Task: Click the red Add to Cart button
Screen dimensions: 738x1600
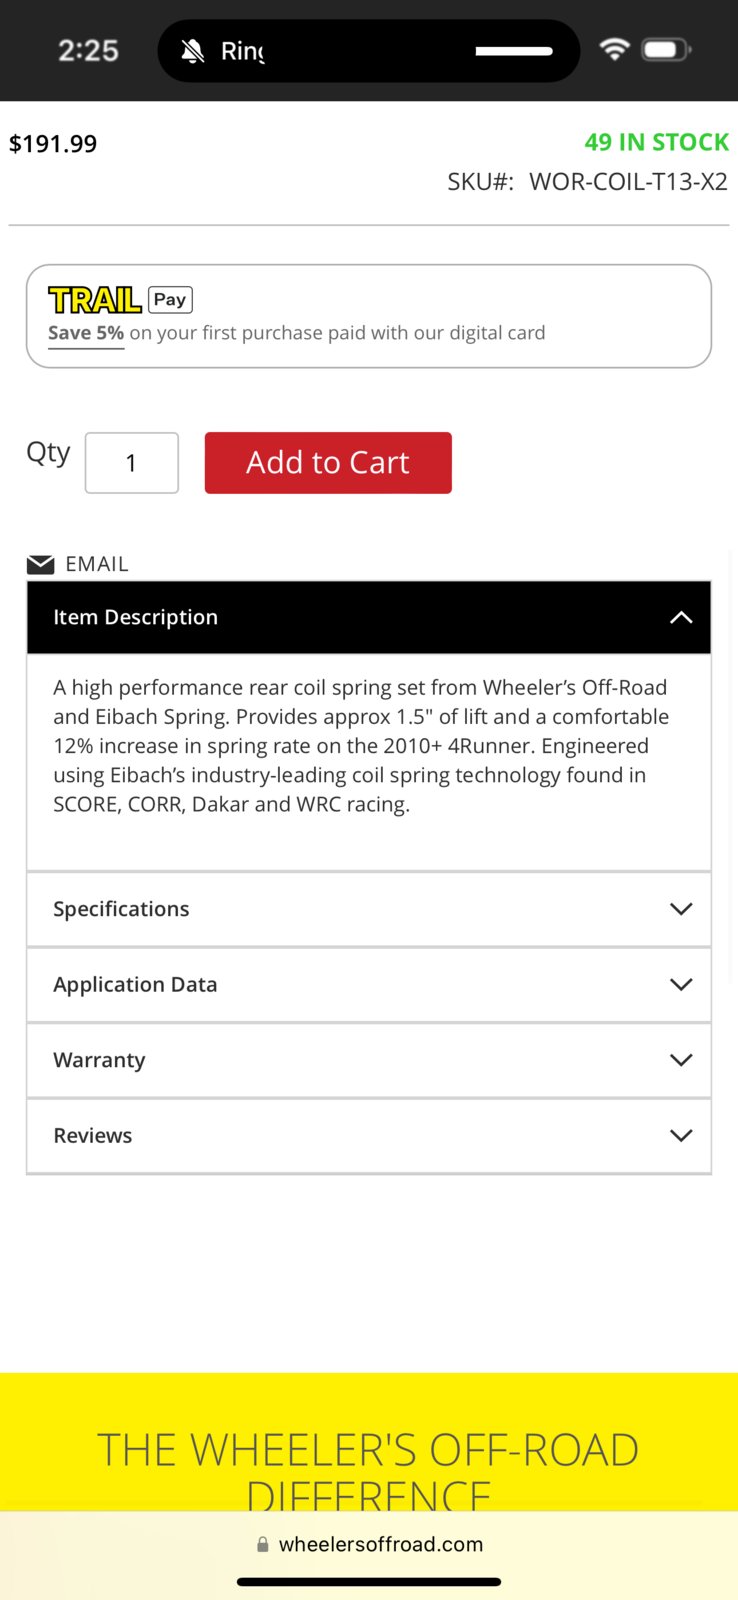Action: point(328,463)
